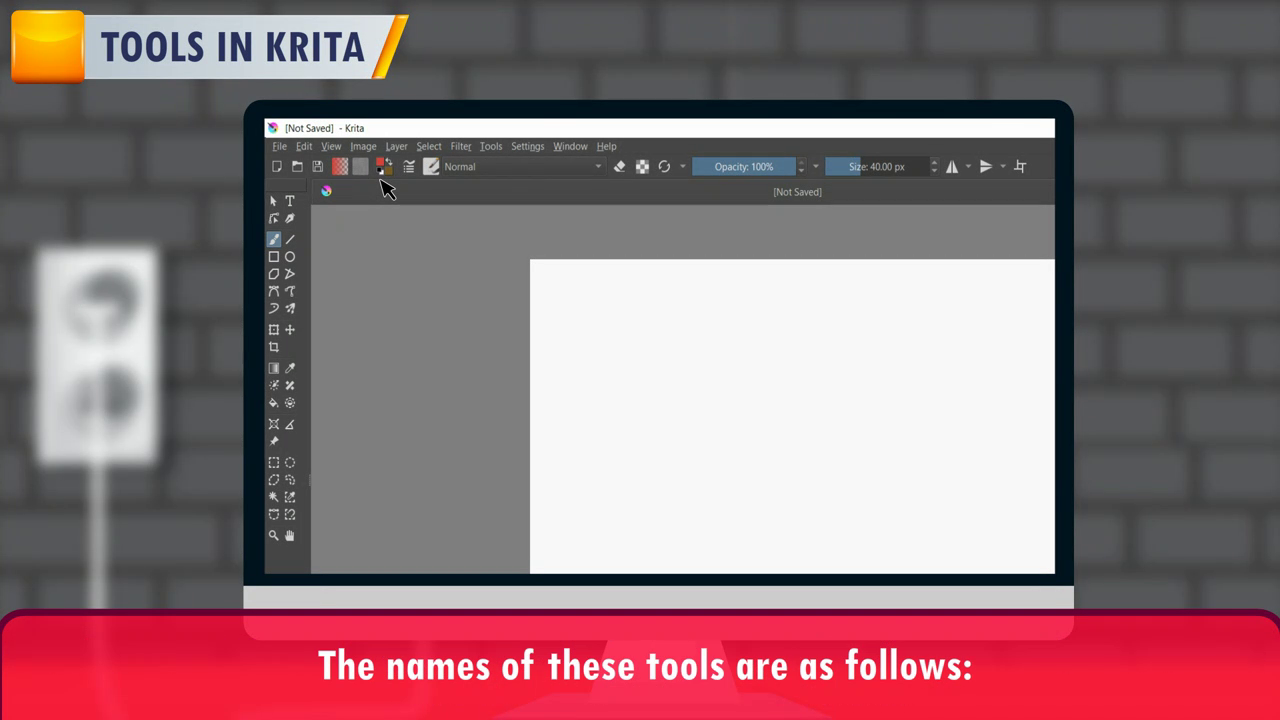The height and width of the screenshot is (720, 1280).
Task: Select the Zoom magnifier tool
Action: (273, 536)
